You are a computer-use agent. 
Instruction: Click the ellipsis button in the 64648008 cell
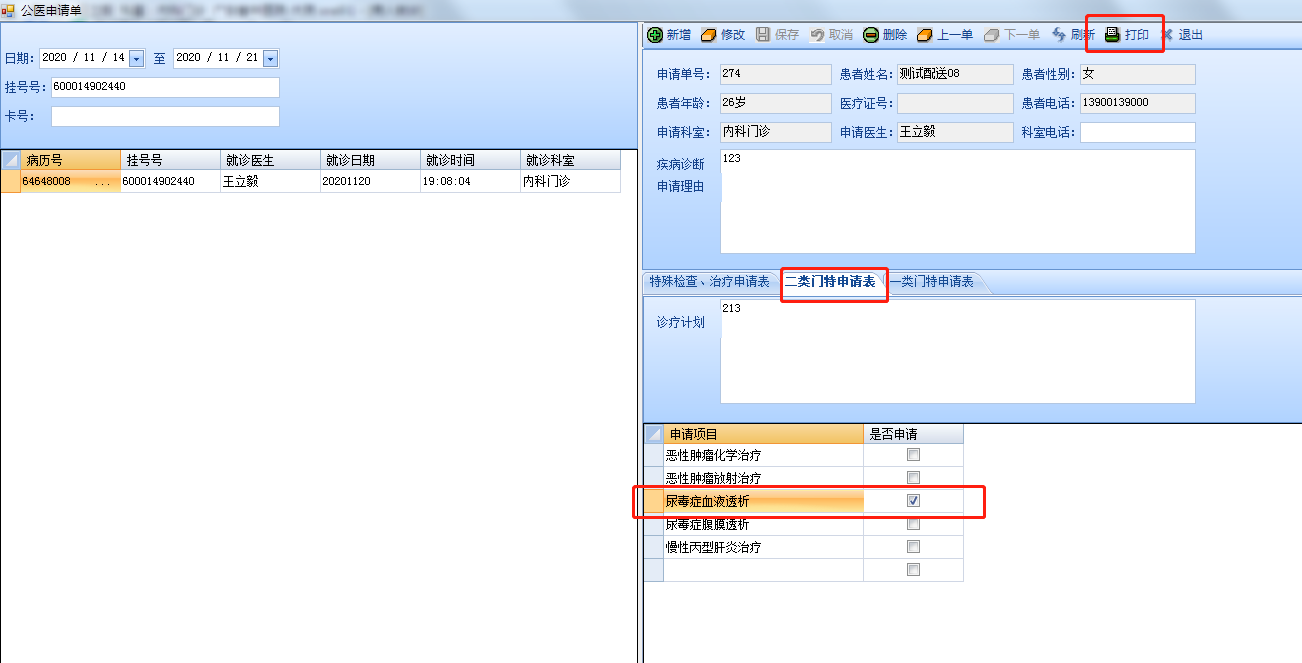103,182
